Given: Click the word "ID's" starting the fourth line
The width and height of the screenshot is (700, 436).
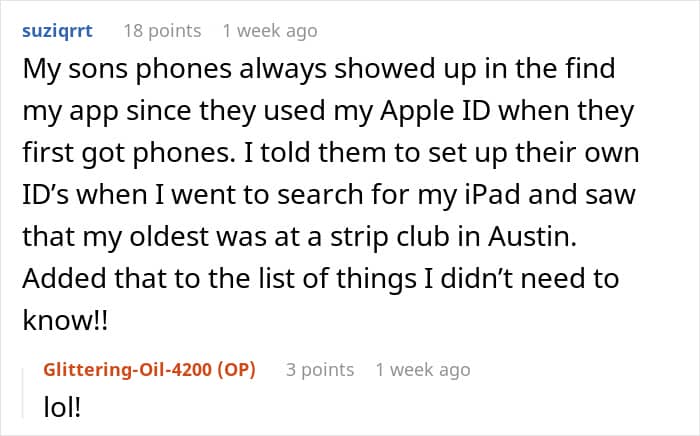Looking at the screenshot, I should (46, 195).
